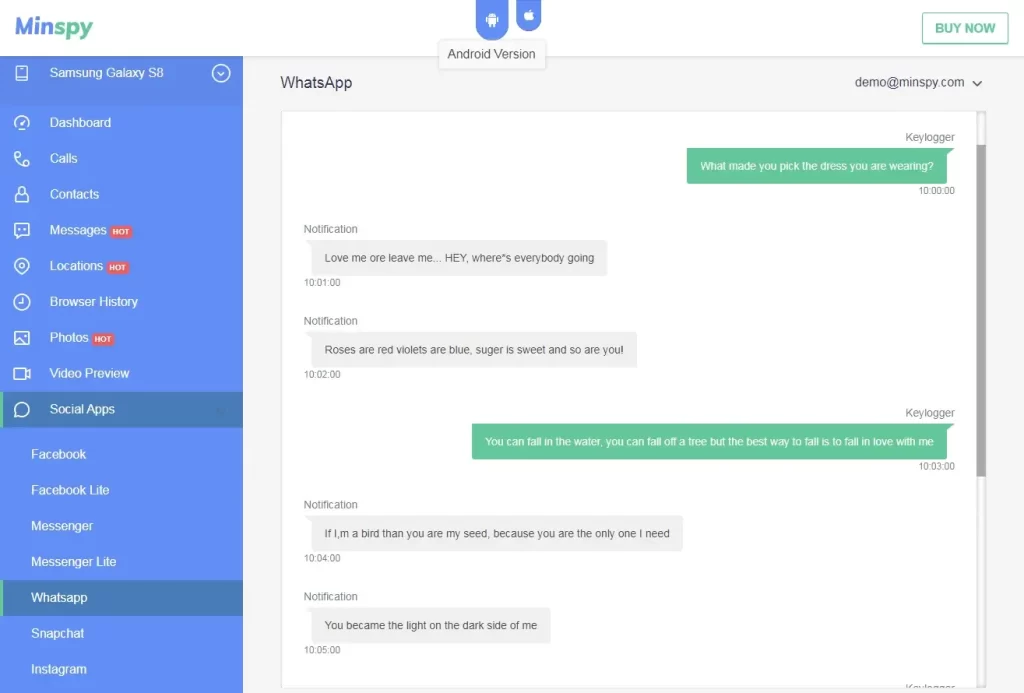The width and height of the screenshot is (1024, 693).
Task: Click the 10:03:00 timestamp
Action: pyautogui.click(x=936, y=466)
